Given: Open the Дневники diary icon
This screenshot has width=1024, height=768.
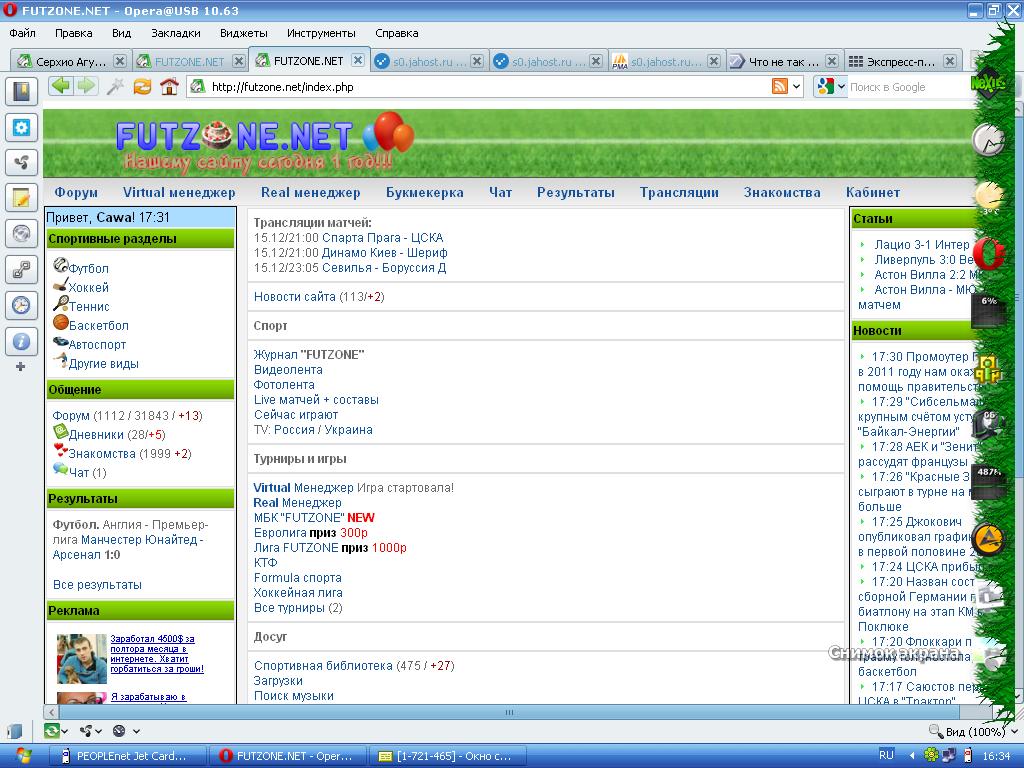Looking at the screenshot, I should 60,432.
